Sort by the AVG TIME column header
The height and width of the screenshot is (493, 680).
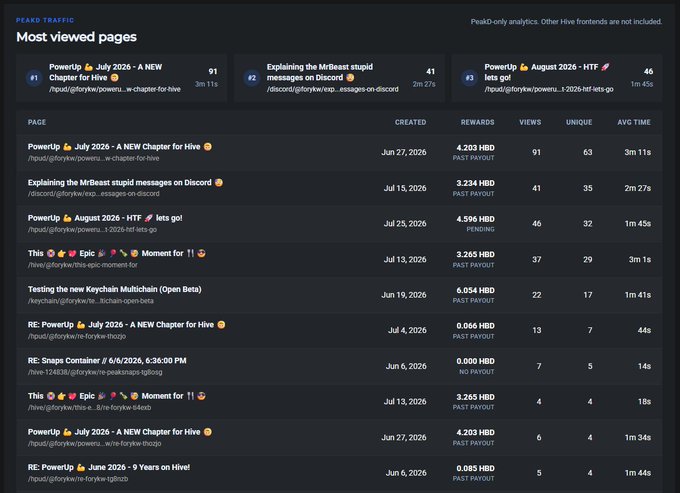click(x=634, y=122)
